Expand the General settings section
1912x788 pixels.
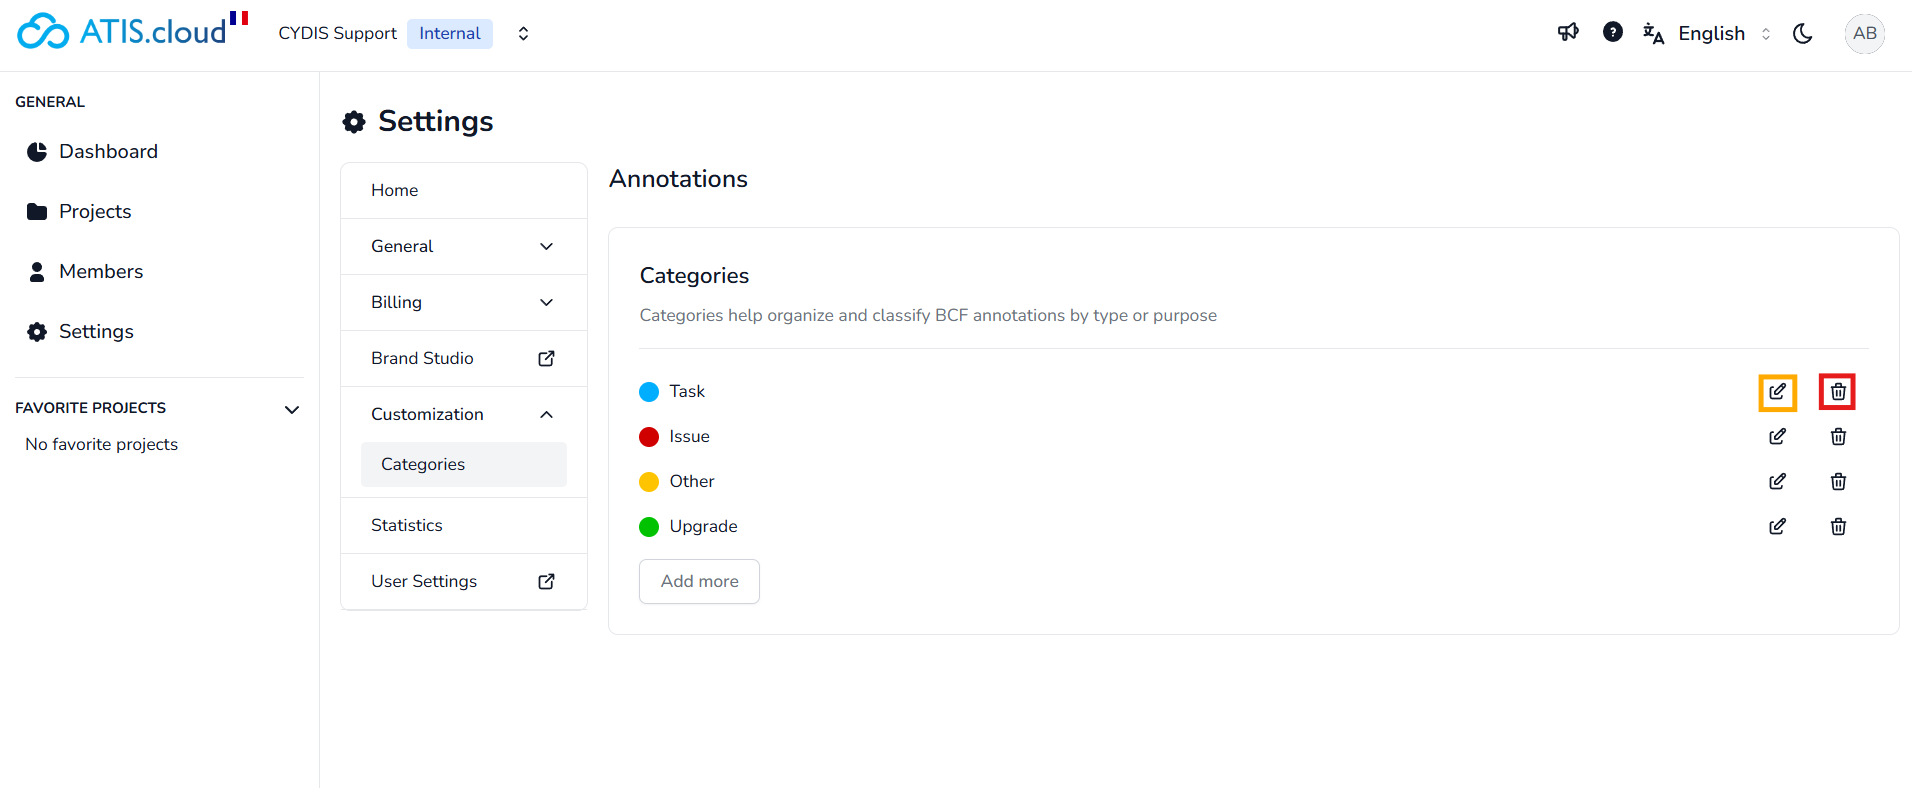click(463, 247)
